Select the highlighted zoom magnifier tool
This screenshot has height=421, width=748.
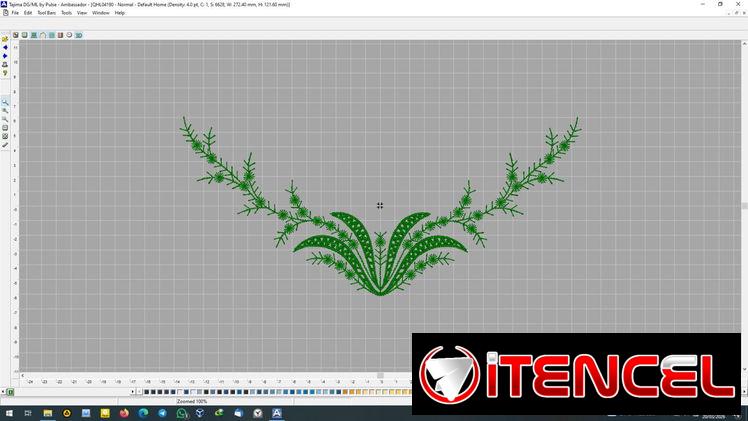[x=5, y=103]
